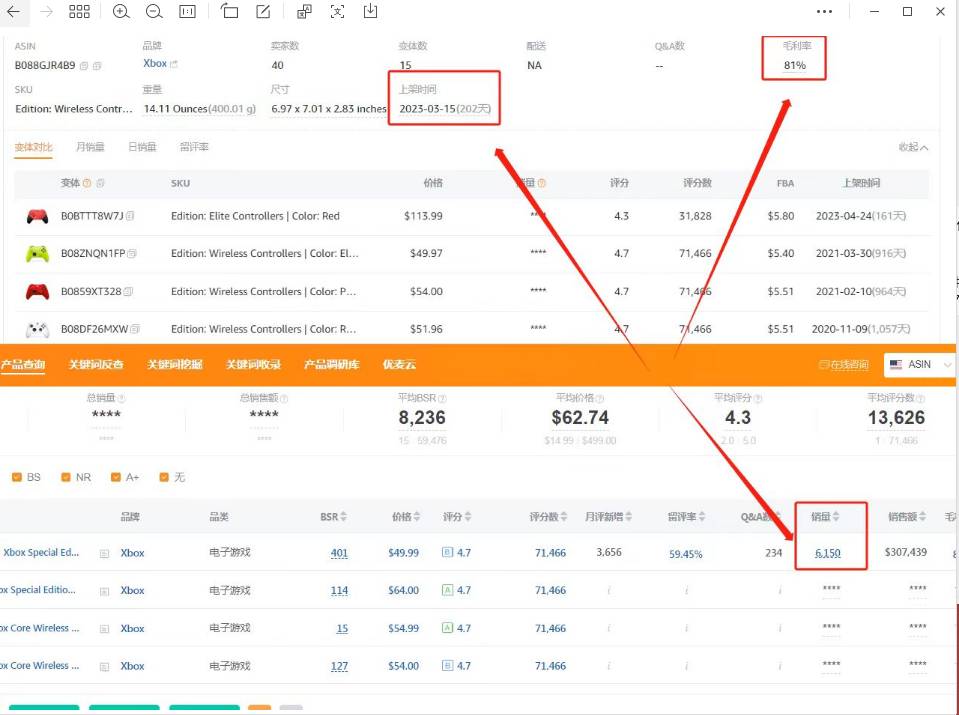Click the detail icon in the BSR 15 row

pyautogui.click(x=105, y=629)
